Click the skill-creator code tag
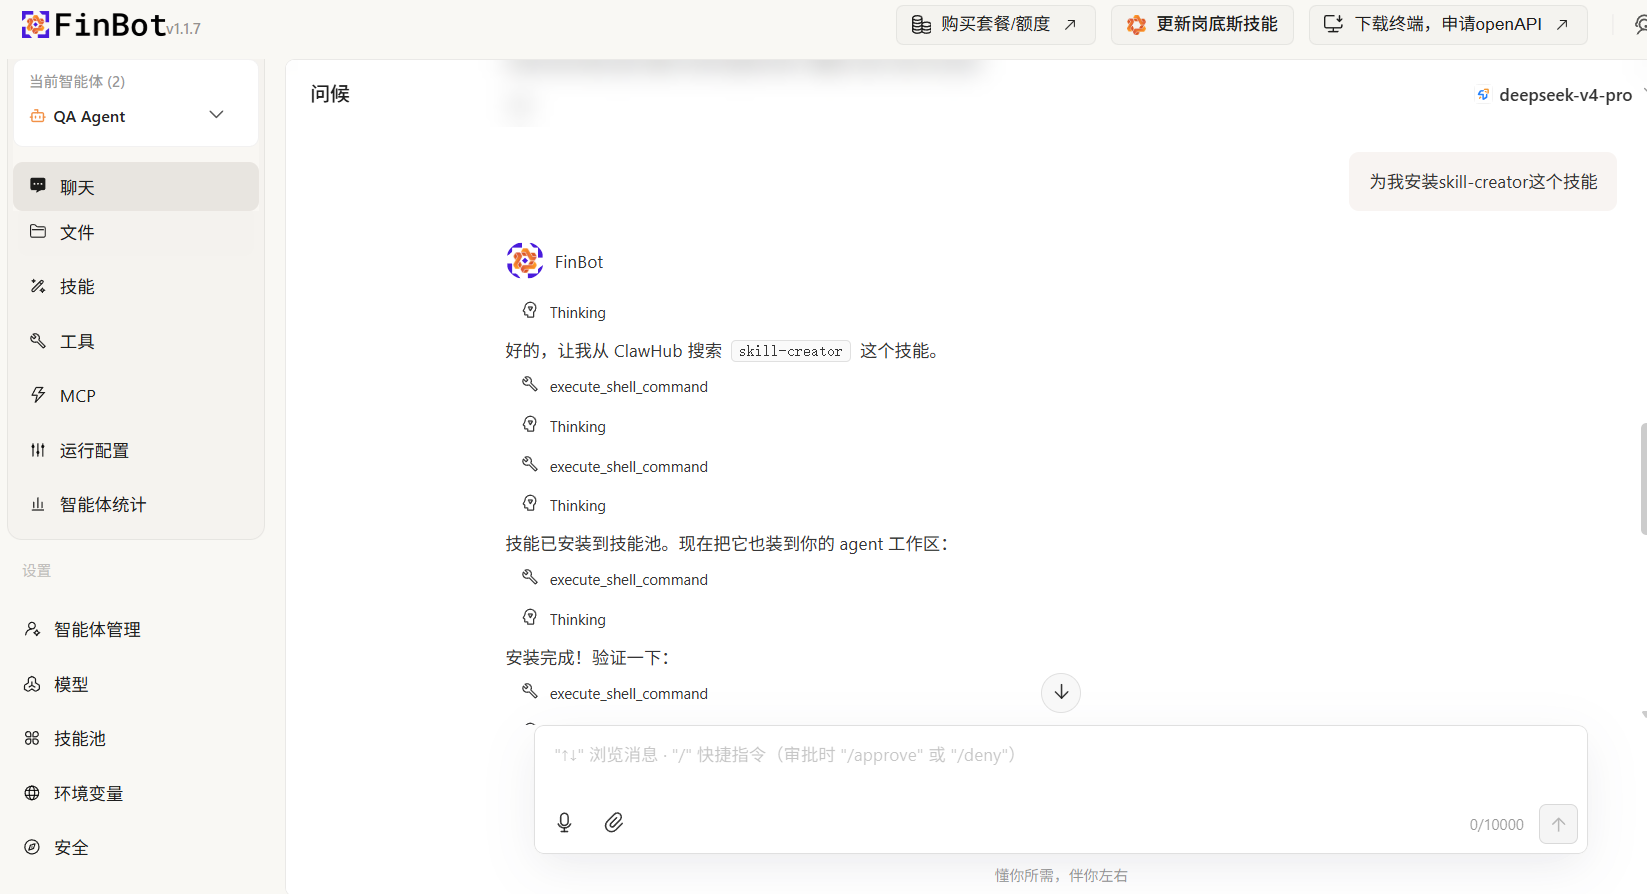The height and width of the screenshot is (894, 1647). pos(791,351)
